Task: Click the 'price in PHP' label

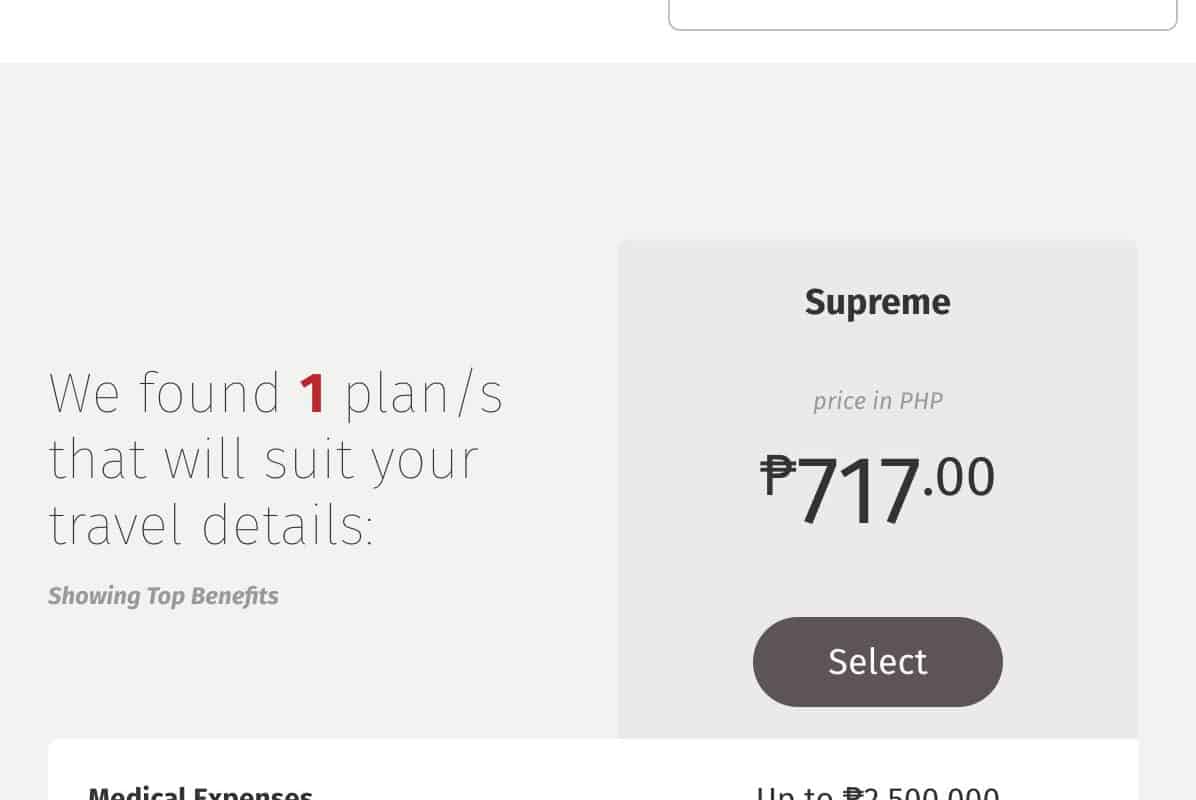Action: tap(877, 401)
